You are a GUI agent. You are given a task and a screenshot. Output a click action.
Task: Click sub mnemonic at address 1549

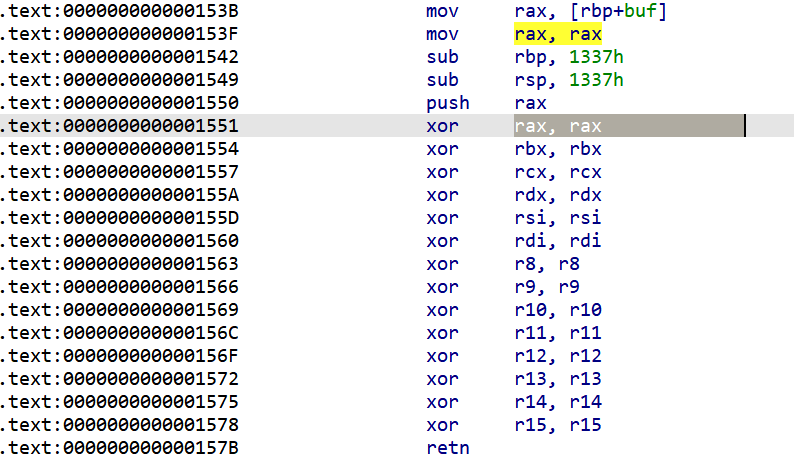pyautogui.click(x=442, y=80)
